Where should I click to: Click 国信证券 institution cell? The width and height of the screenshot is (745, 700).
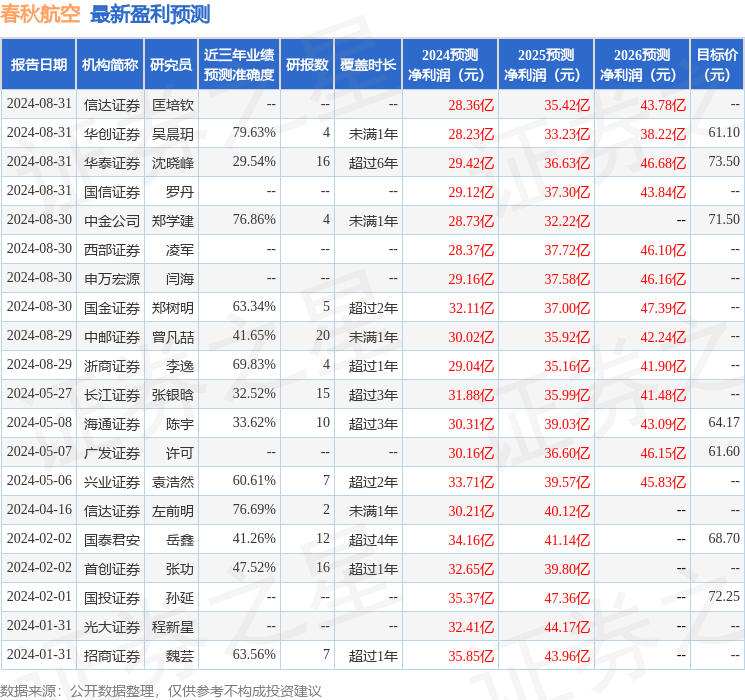coord(112,192)
